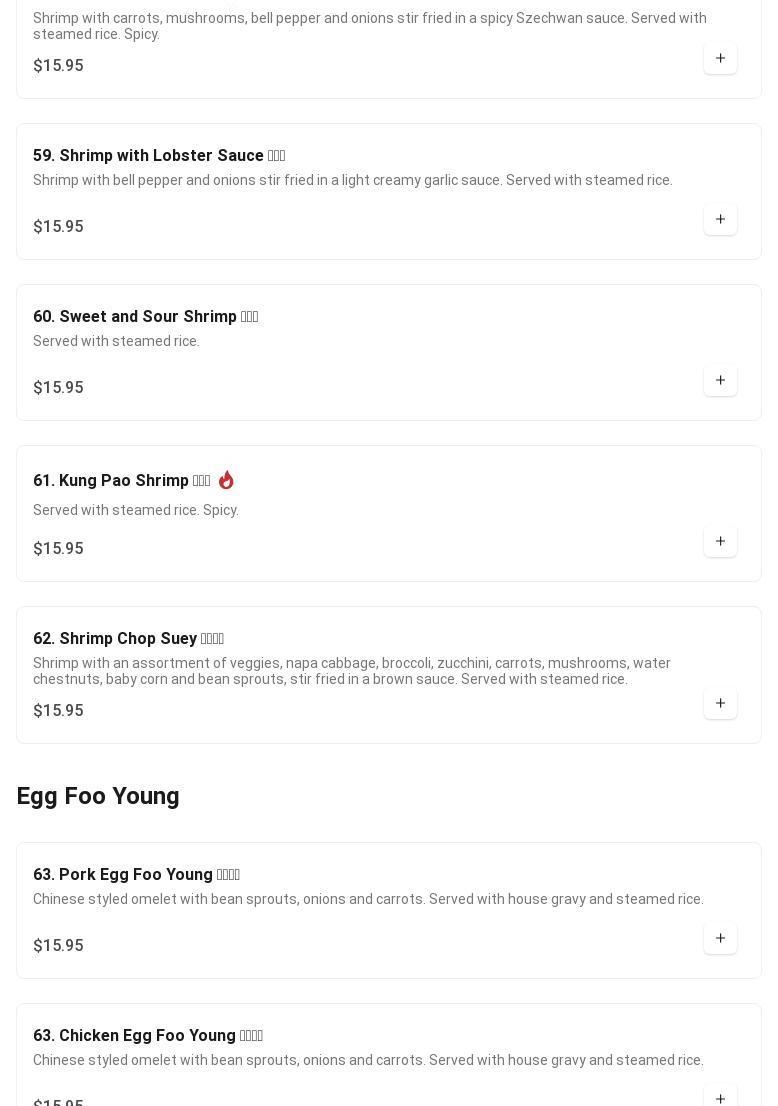This screenshot has width=778, height=1106.
Task: Add Shrimp with Lobster Sauce to order
Action: pos(720,219)
